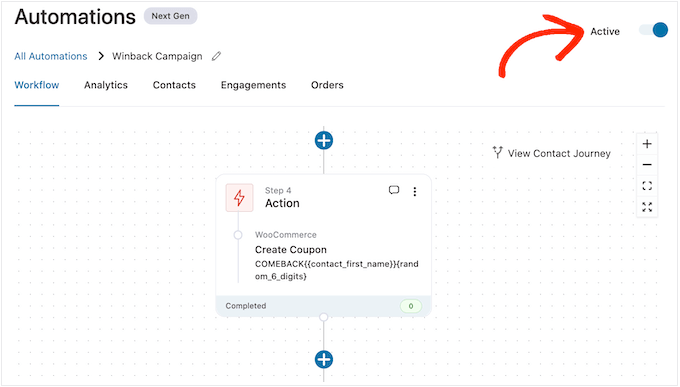Click the View Contact Journey branch icon

click(497, 152)
